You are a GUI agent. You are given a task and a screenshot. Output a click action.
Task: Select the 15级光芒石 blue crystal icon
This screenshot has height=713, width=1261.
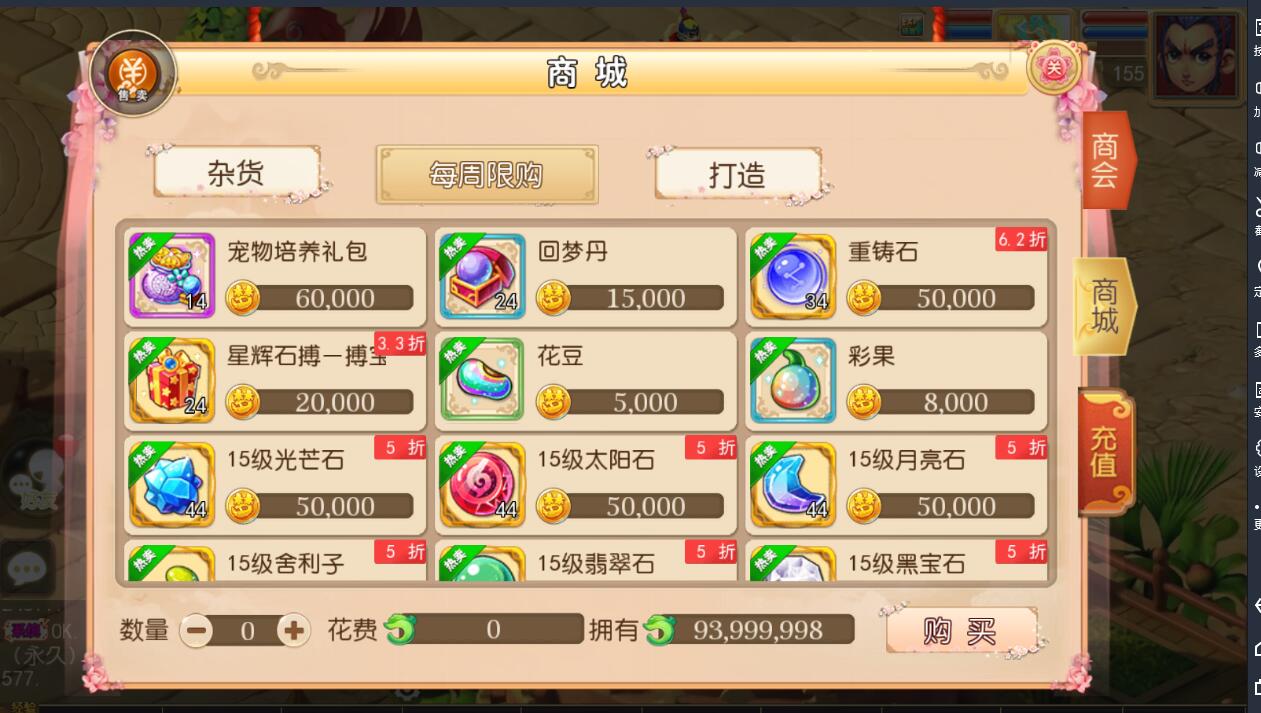[172, 484]
